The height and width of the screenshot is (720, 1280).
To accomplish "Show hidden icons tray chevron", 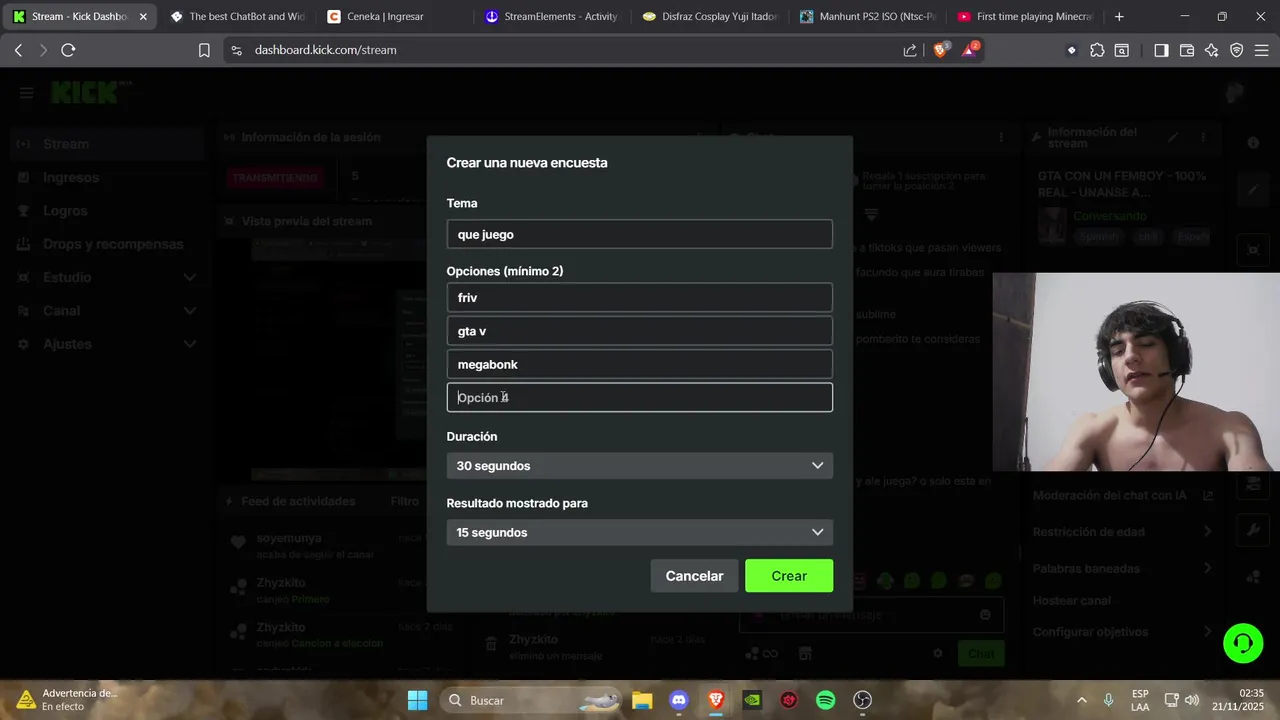I will [1081, 700].
